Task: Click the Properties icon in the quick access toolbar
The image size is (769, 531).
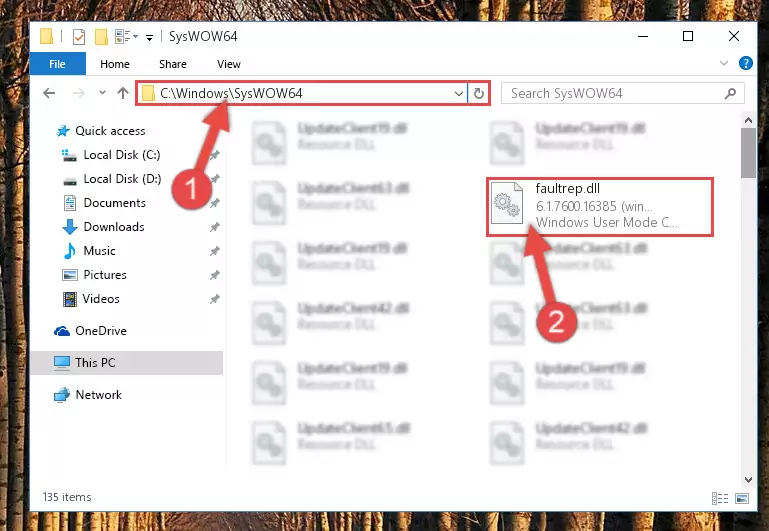Action: (78, 37)
